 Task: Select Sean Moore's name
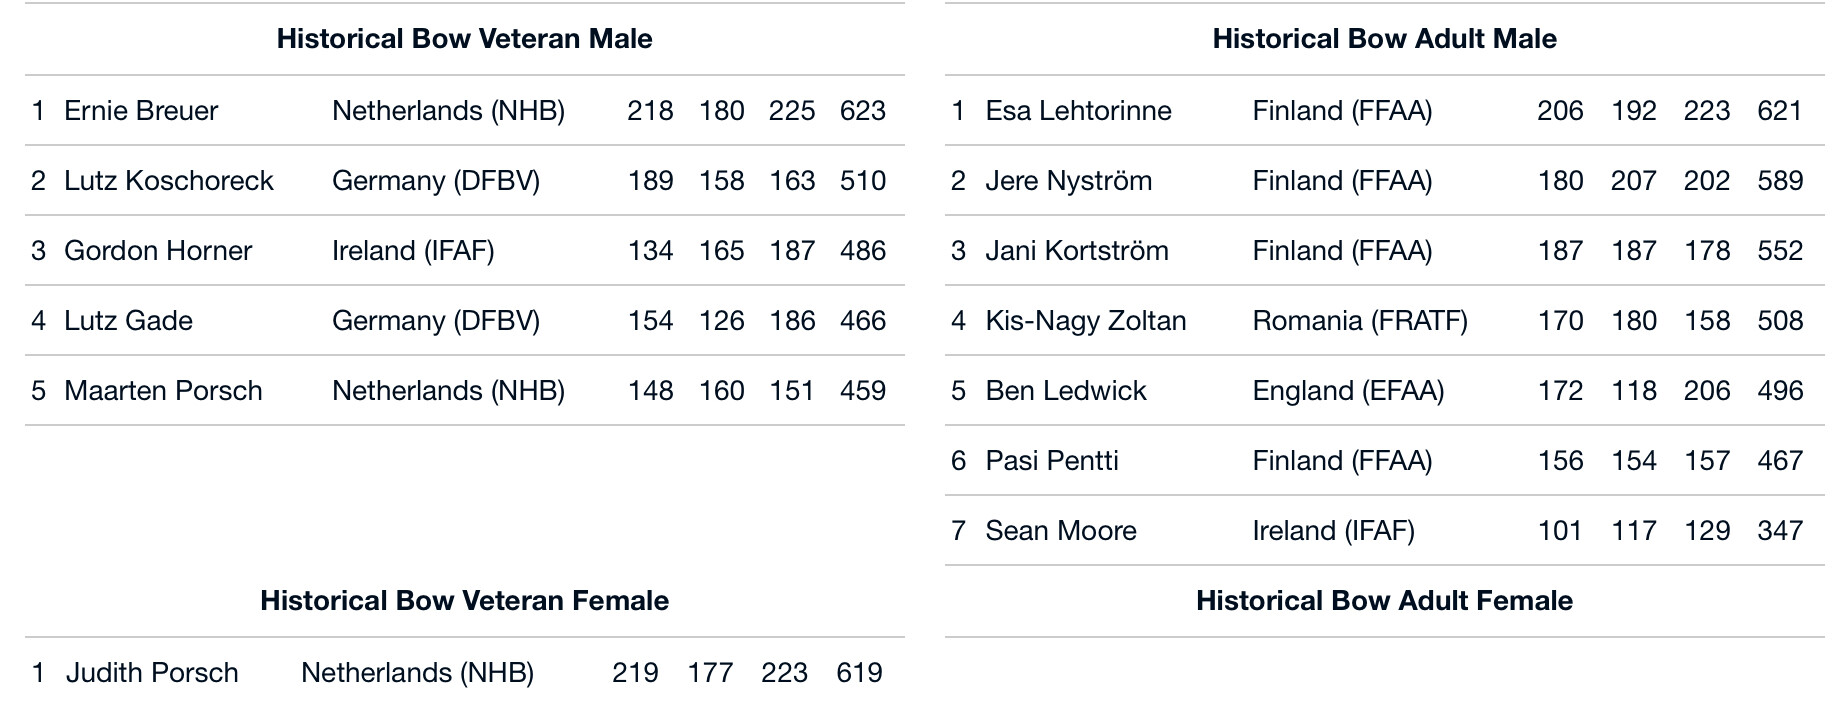1061,531
